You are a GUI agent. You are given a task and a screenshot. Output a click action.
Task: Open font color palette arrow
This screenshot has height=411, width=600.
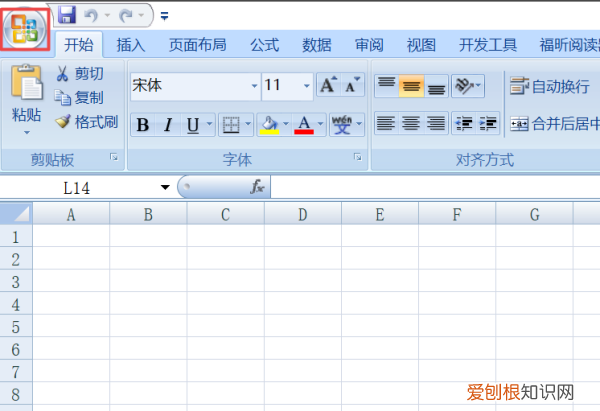[x=321, y=124]
